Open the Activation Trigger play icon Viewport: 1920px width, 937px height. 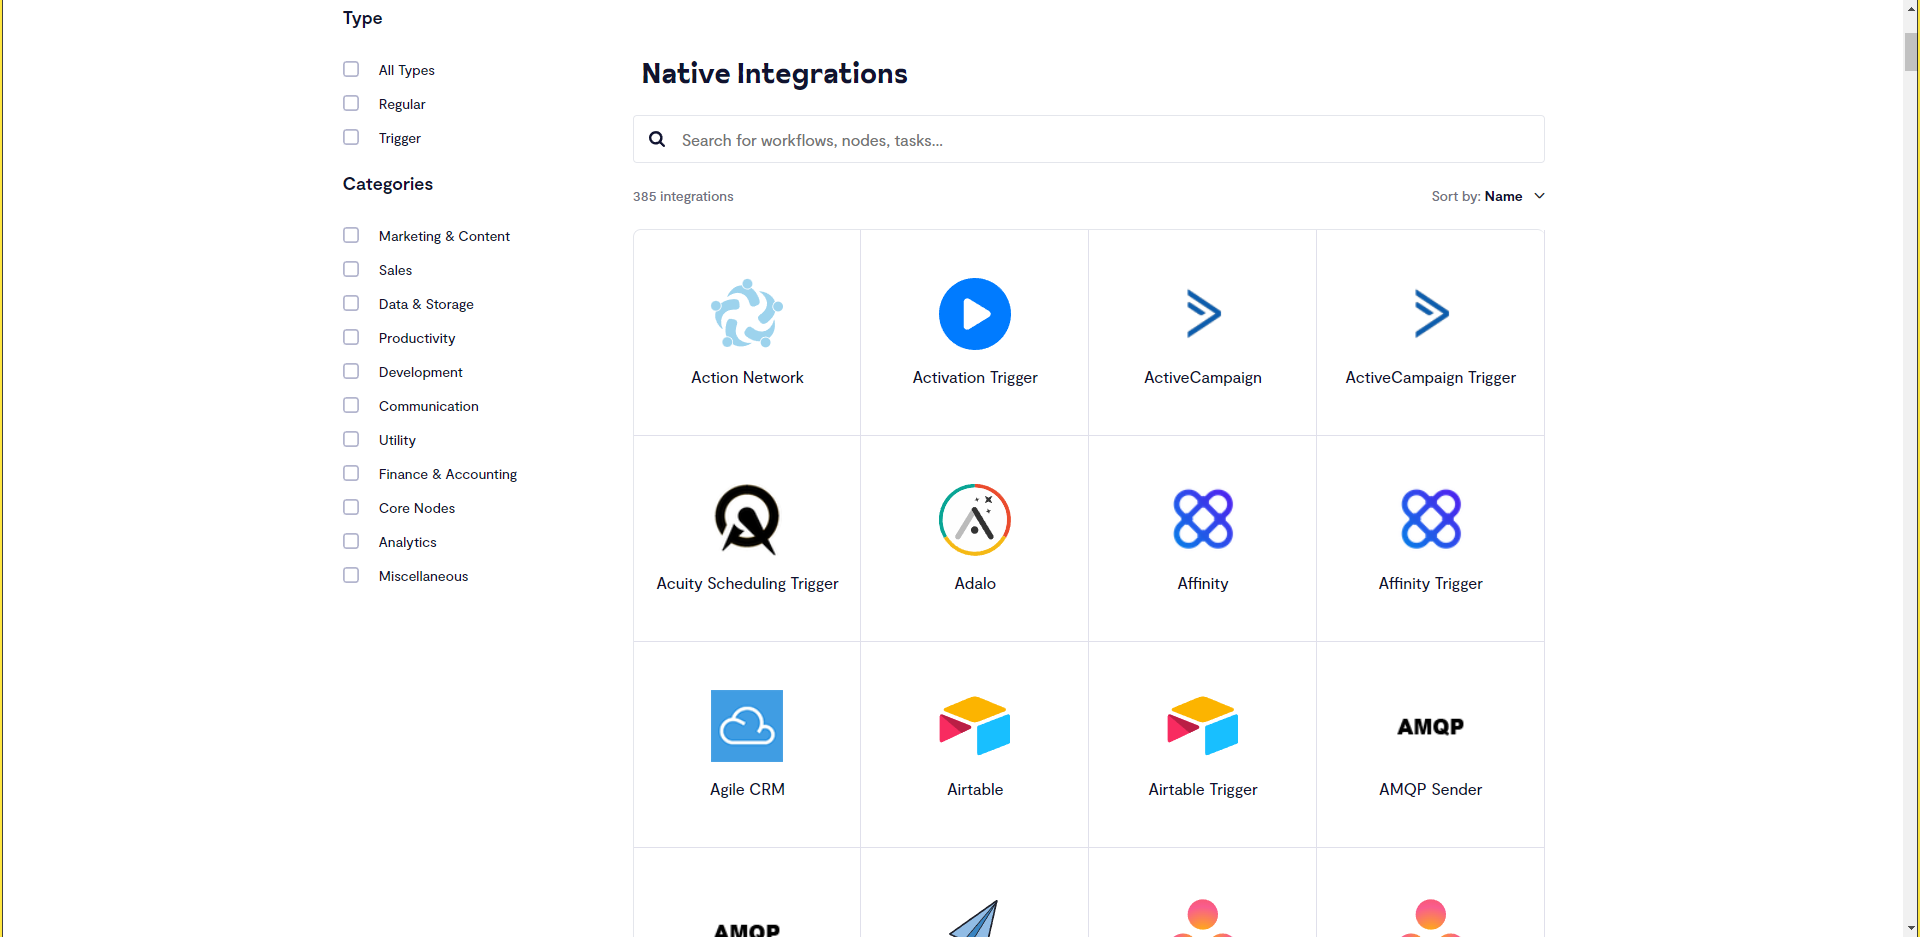tap(975, 314)
